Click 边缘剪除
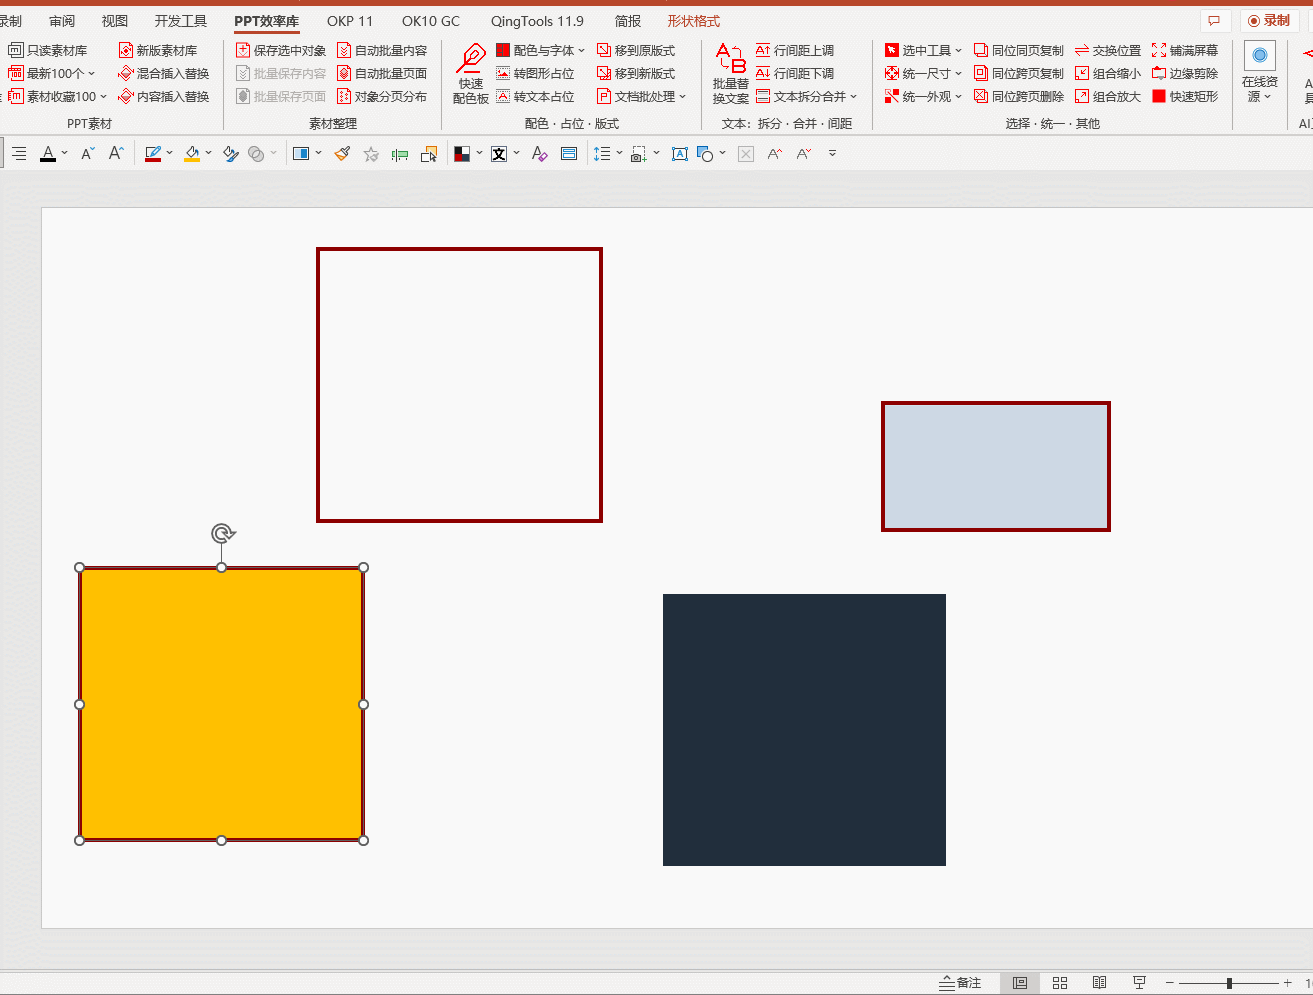The width and height of the screenshot is (1313, 995). tap(1185, 73)
